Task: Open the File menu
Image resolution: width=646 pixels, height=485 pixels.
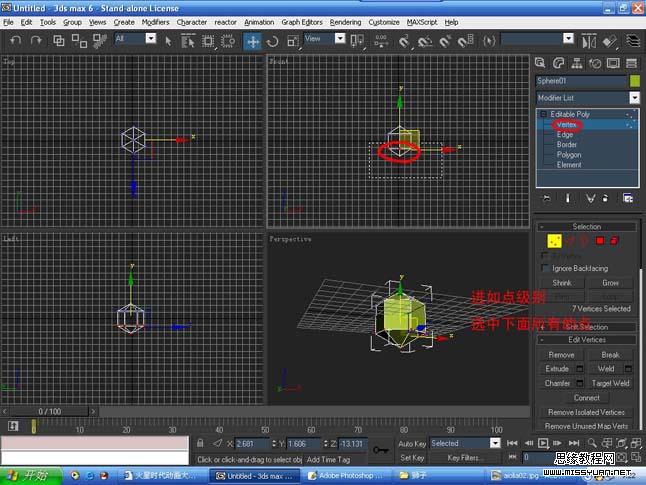Action: coord(8,22)
